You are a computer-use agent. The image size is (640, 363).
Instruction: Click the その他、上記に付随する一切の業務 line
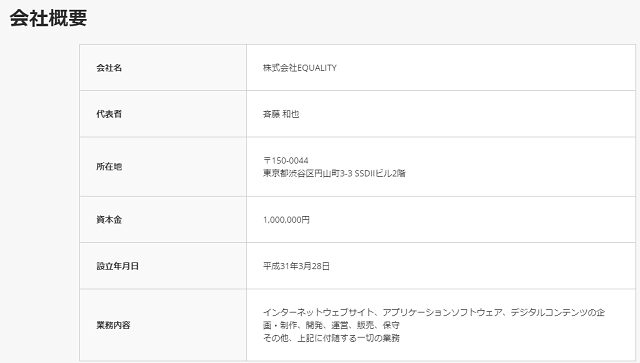(331, 338)
